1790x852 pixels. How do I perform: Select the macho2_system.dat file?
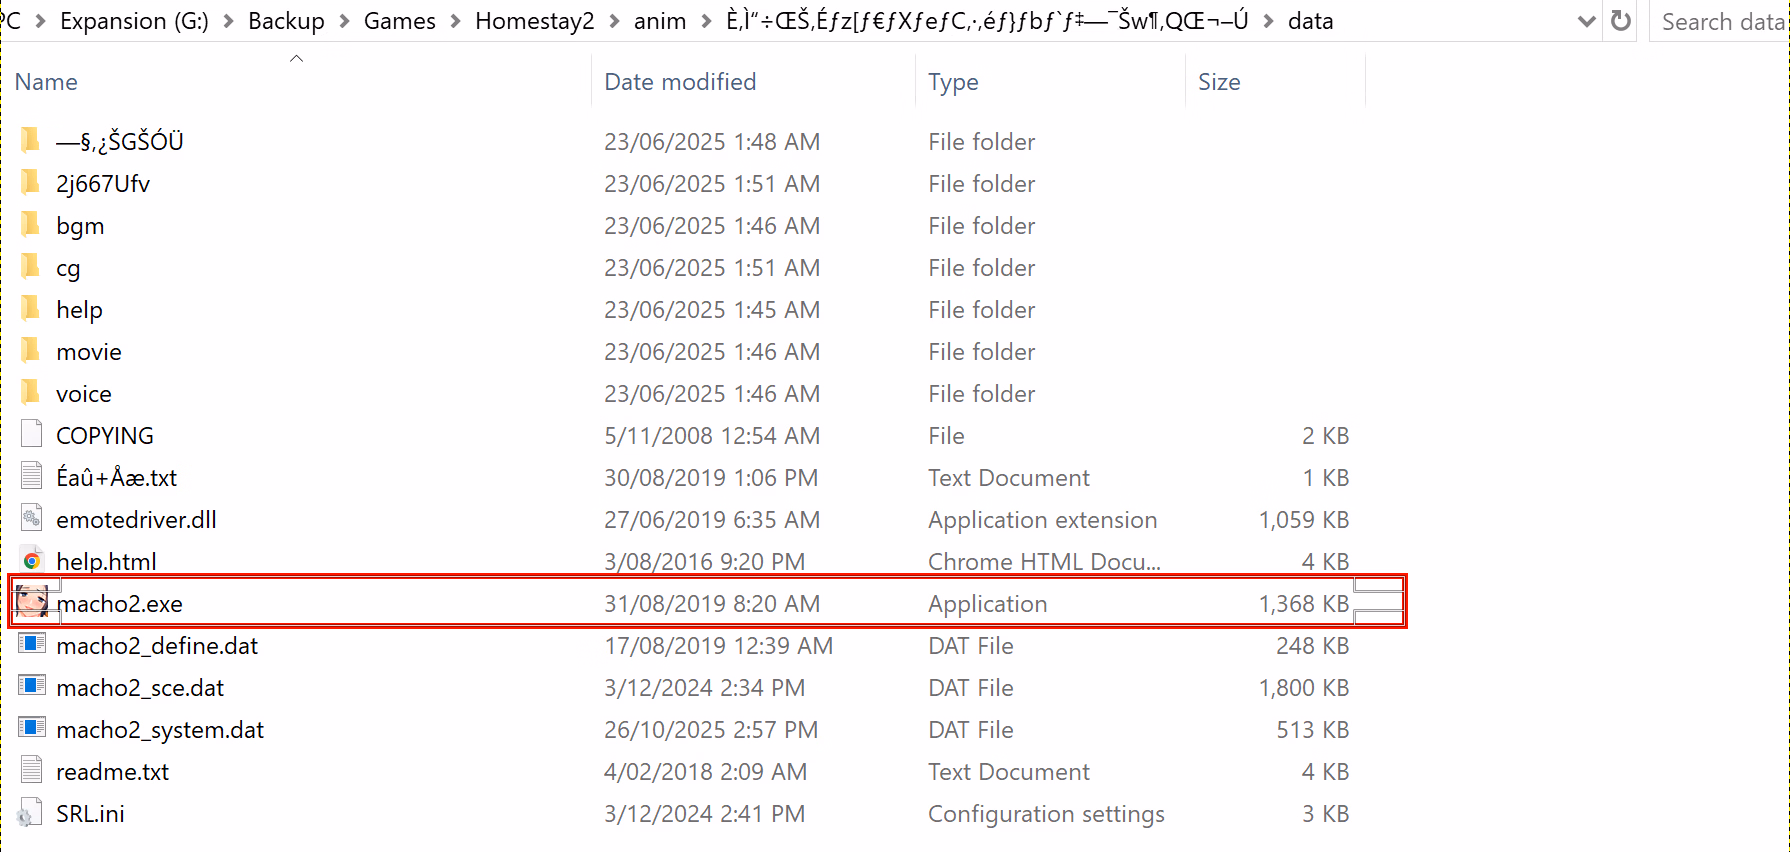tap(160, 730)
